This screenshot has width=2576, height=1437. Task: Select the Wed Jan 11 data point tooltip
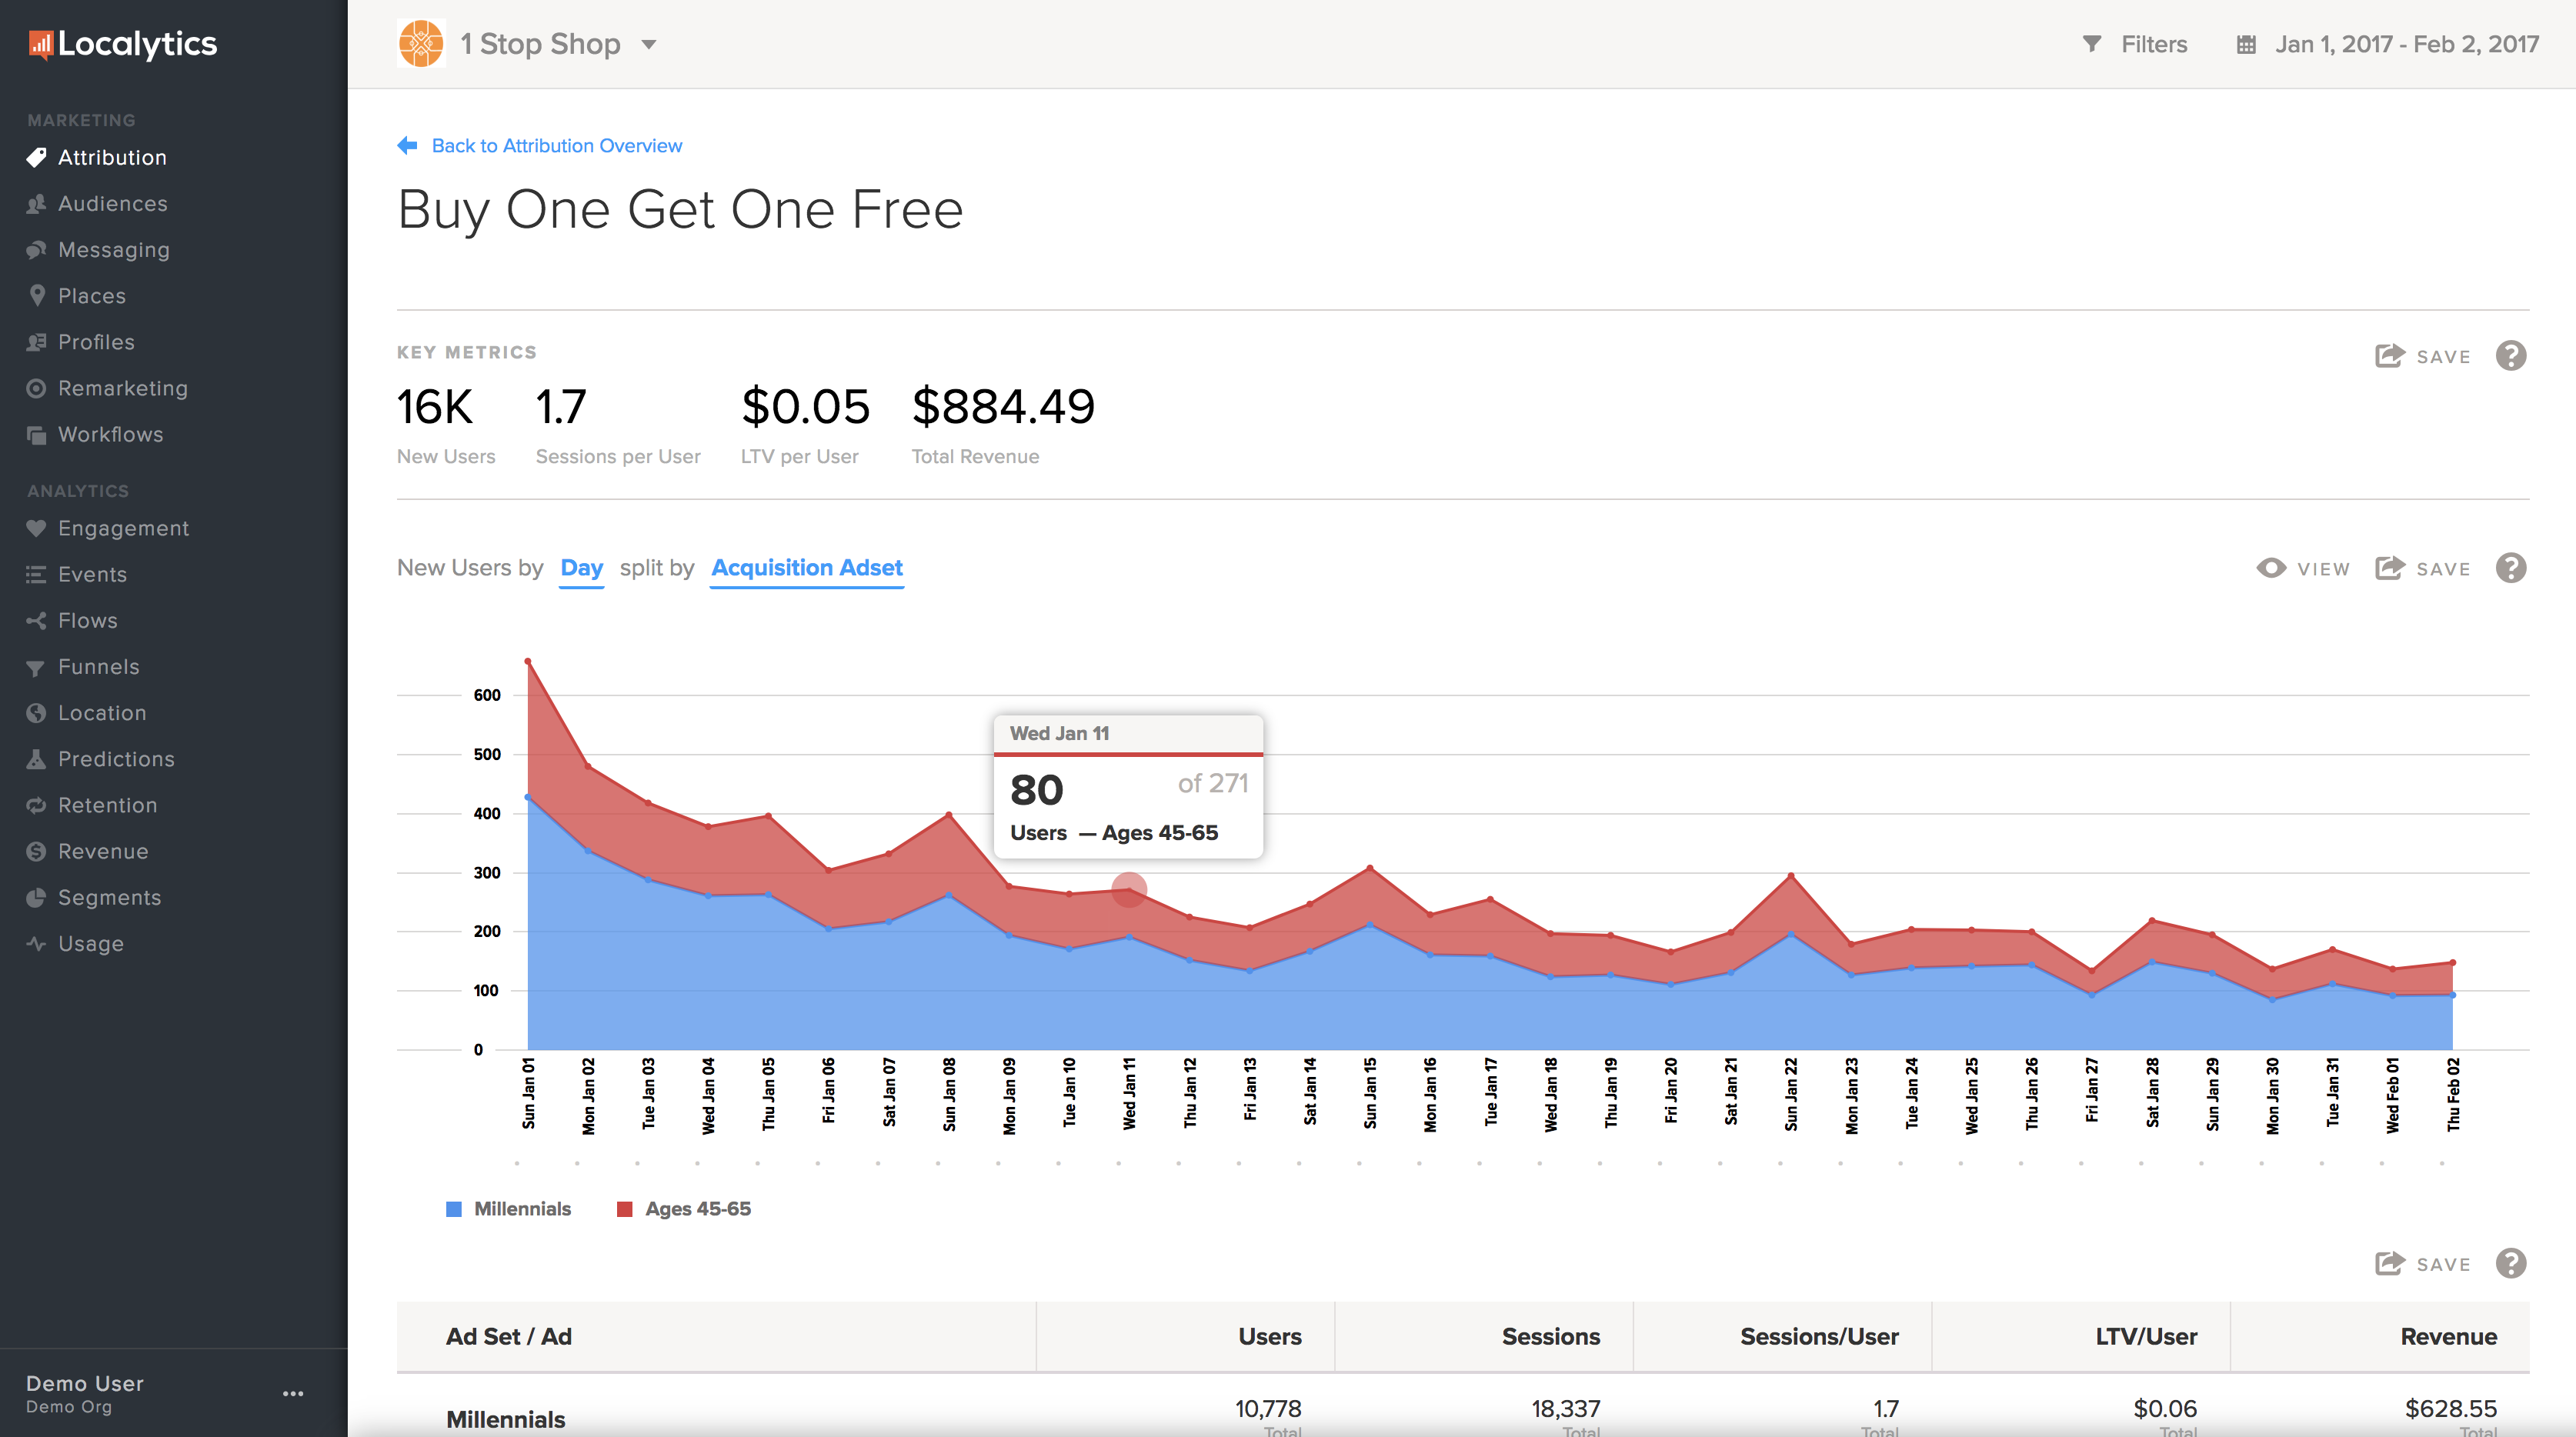click(x=1129, y=888)
